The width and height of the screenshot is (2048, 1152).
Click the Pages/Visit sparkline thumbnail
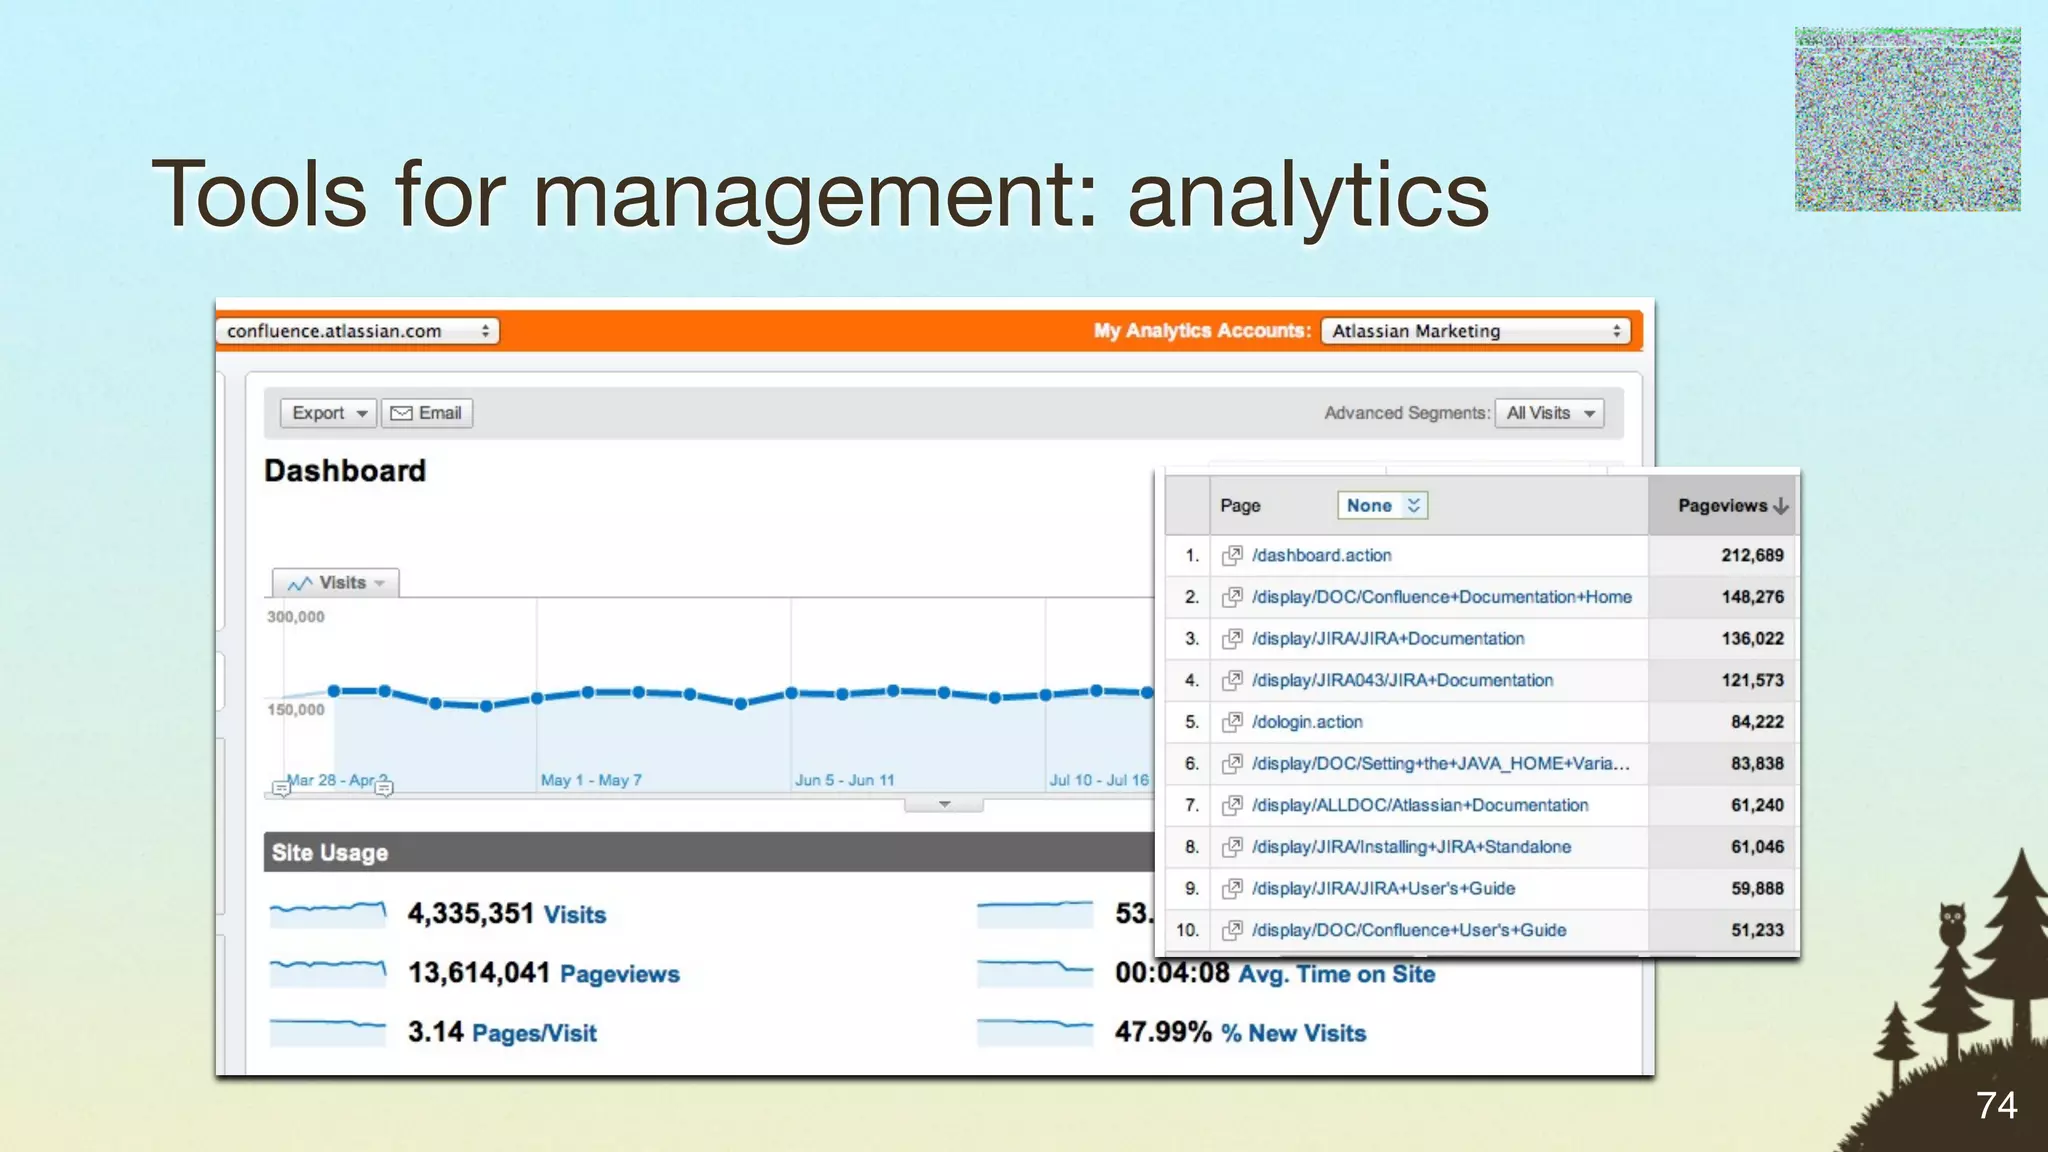[328, 1032]
